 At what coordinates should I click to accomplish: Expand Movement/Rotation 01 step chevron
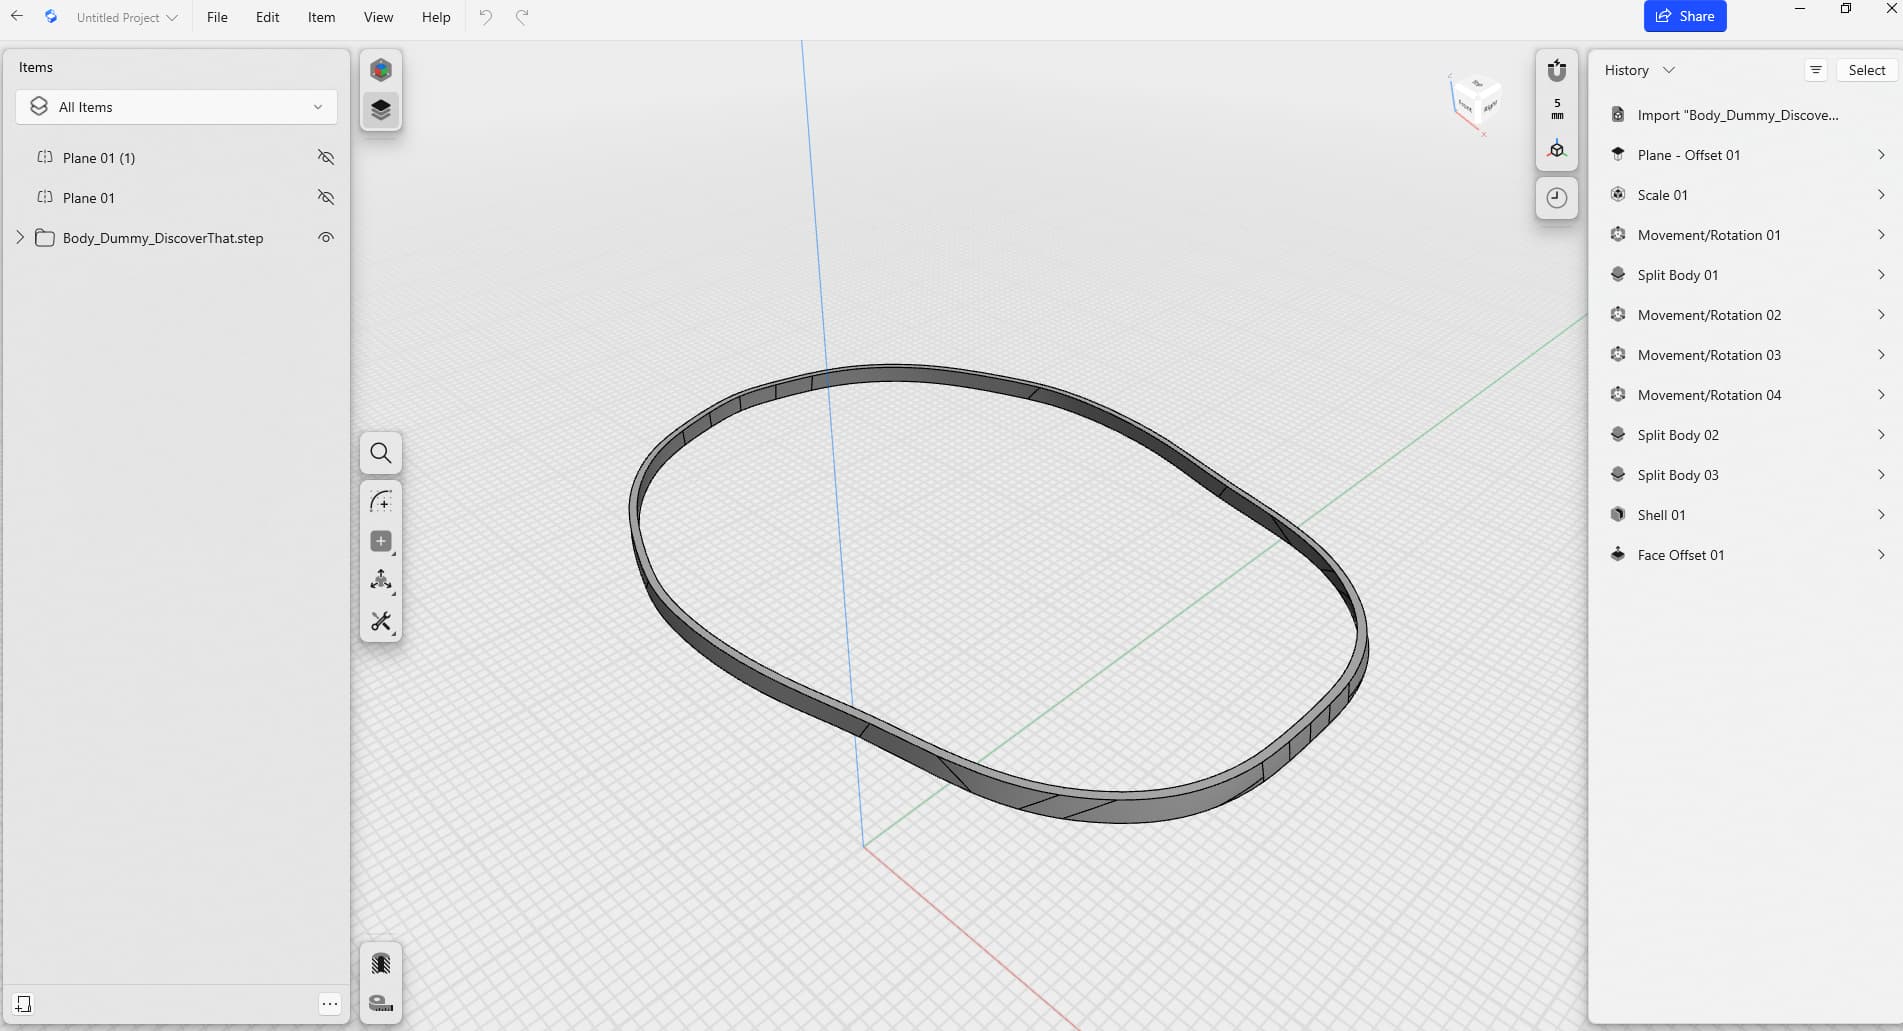tap(1881, 235)
